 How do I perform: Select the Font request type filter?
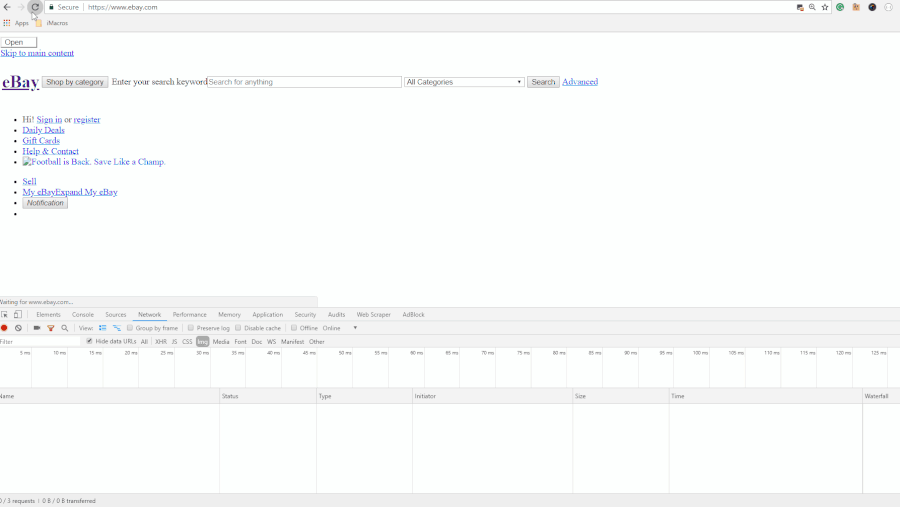(240, 342)
